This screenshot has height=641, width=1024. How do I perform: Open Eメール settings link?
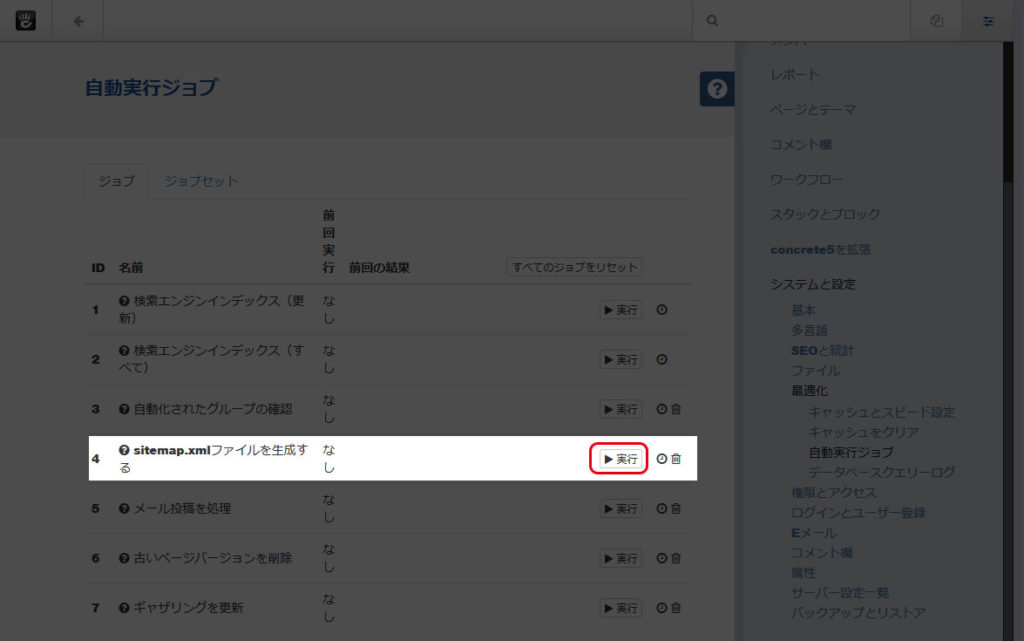pyautogui.click(x=814, y=533)
